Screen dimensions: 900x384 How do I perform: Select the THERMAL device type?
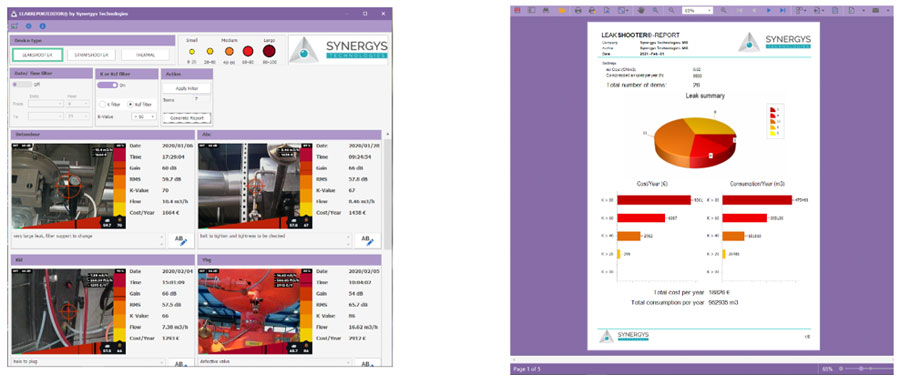(x=145, y=55)
